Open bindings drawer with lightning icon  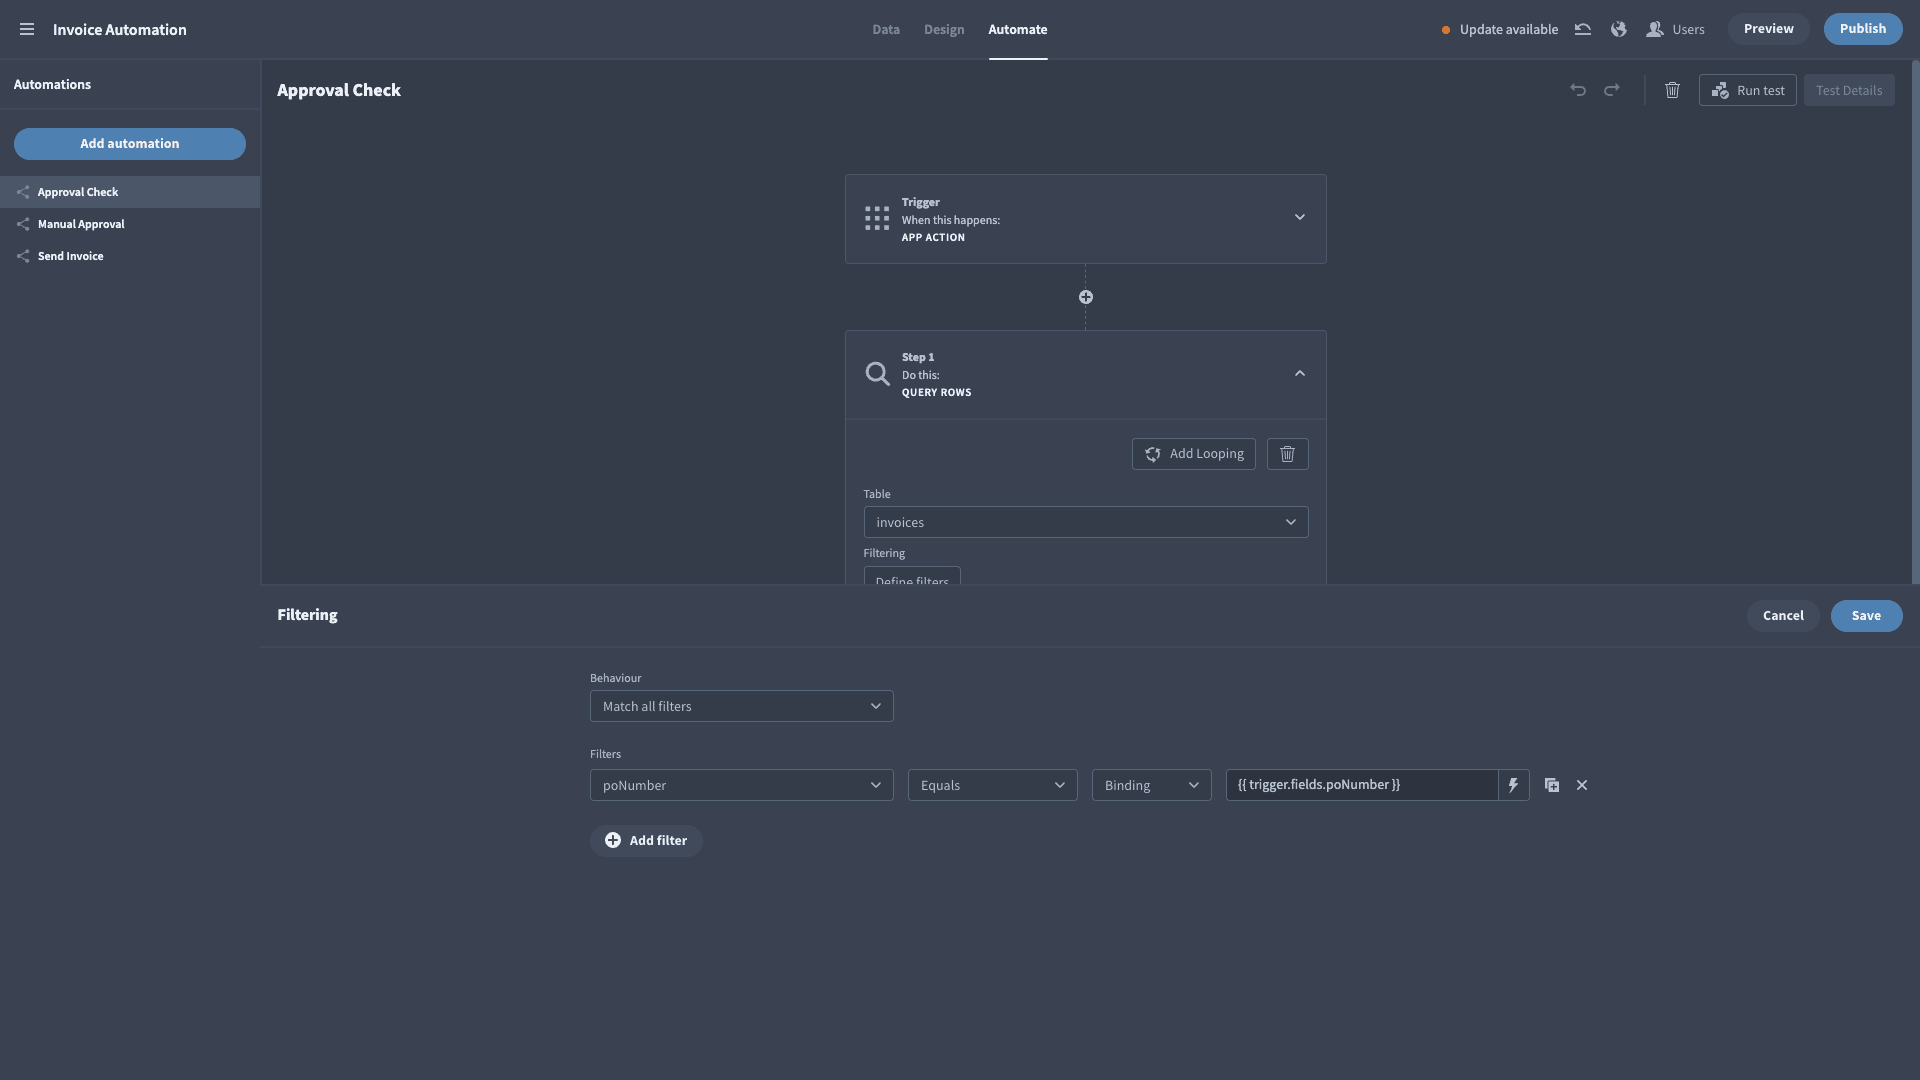1514,785
